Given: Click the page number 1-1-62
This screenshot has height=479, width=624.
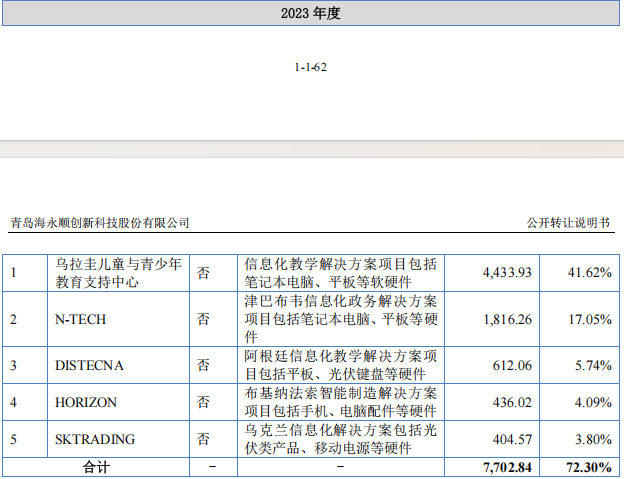Looking at the screenshot, I should point(311,67).
